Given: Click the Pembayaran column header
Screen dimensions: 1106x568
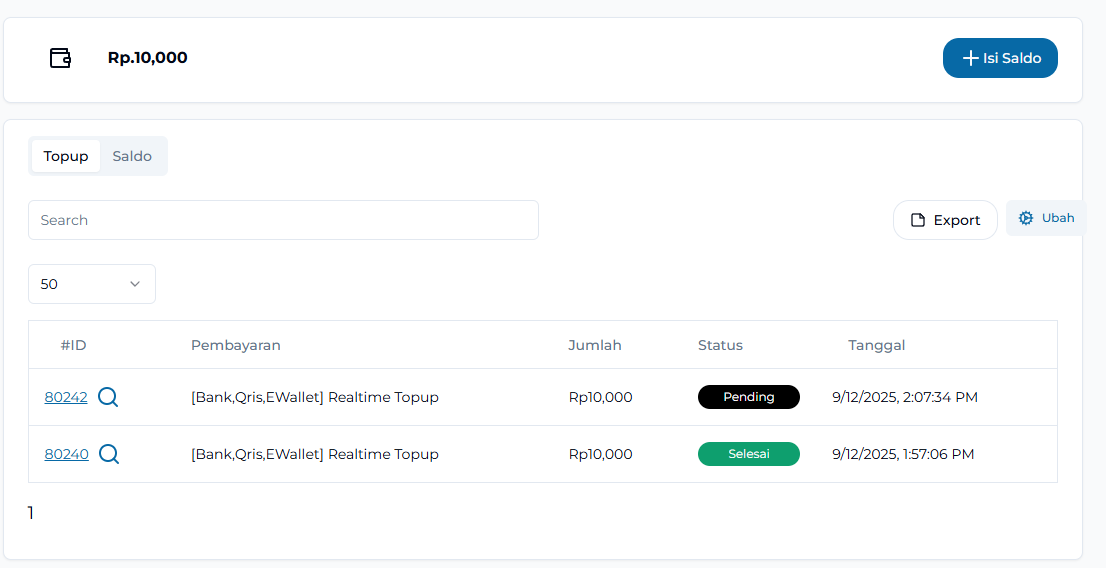Looking at the screenshot, I should coord(236,345).
